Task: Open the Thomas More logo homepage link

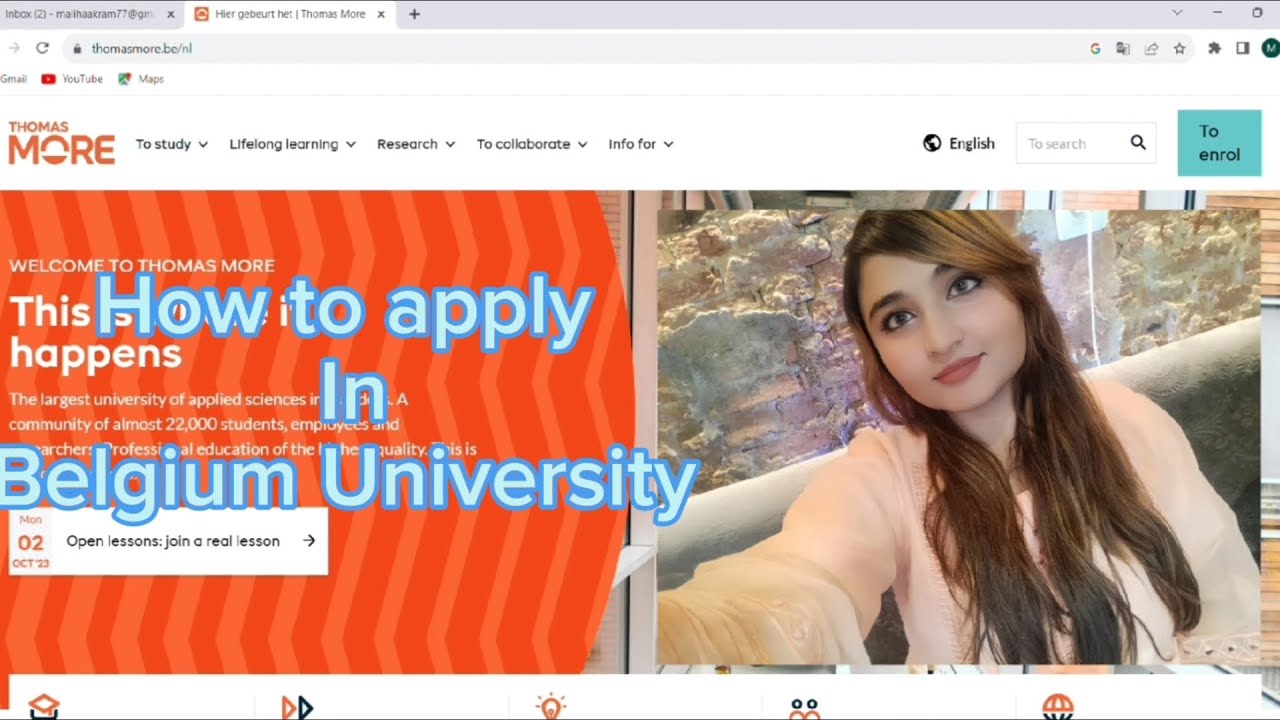Action: tap(62, 143)
